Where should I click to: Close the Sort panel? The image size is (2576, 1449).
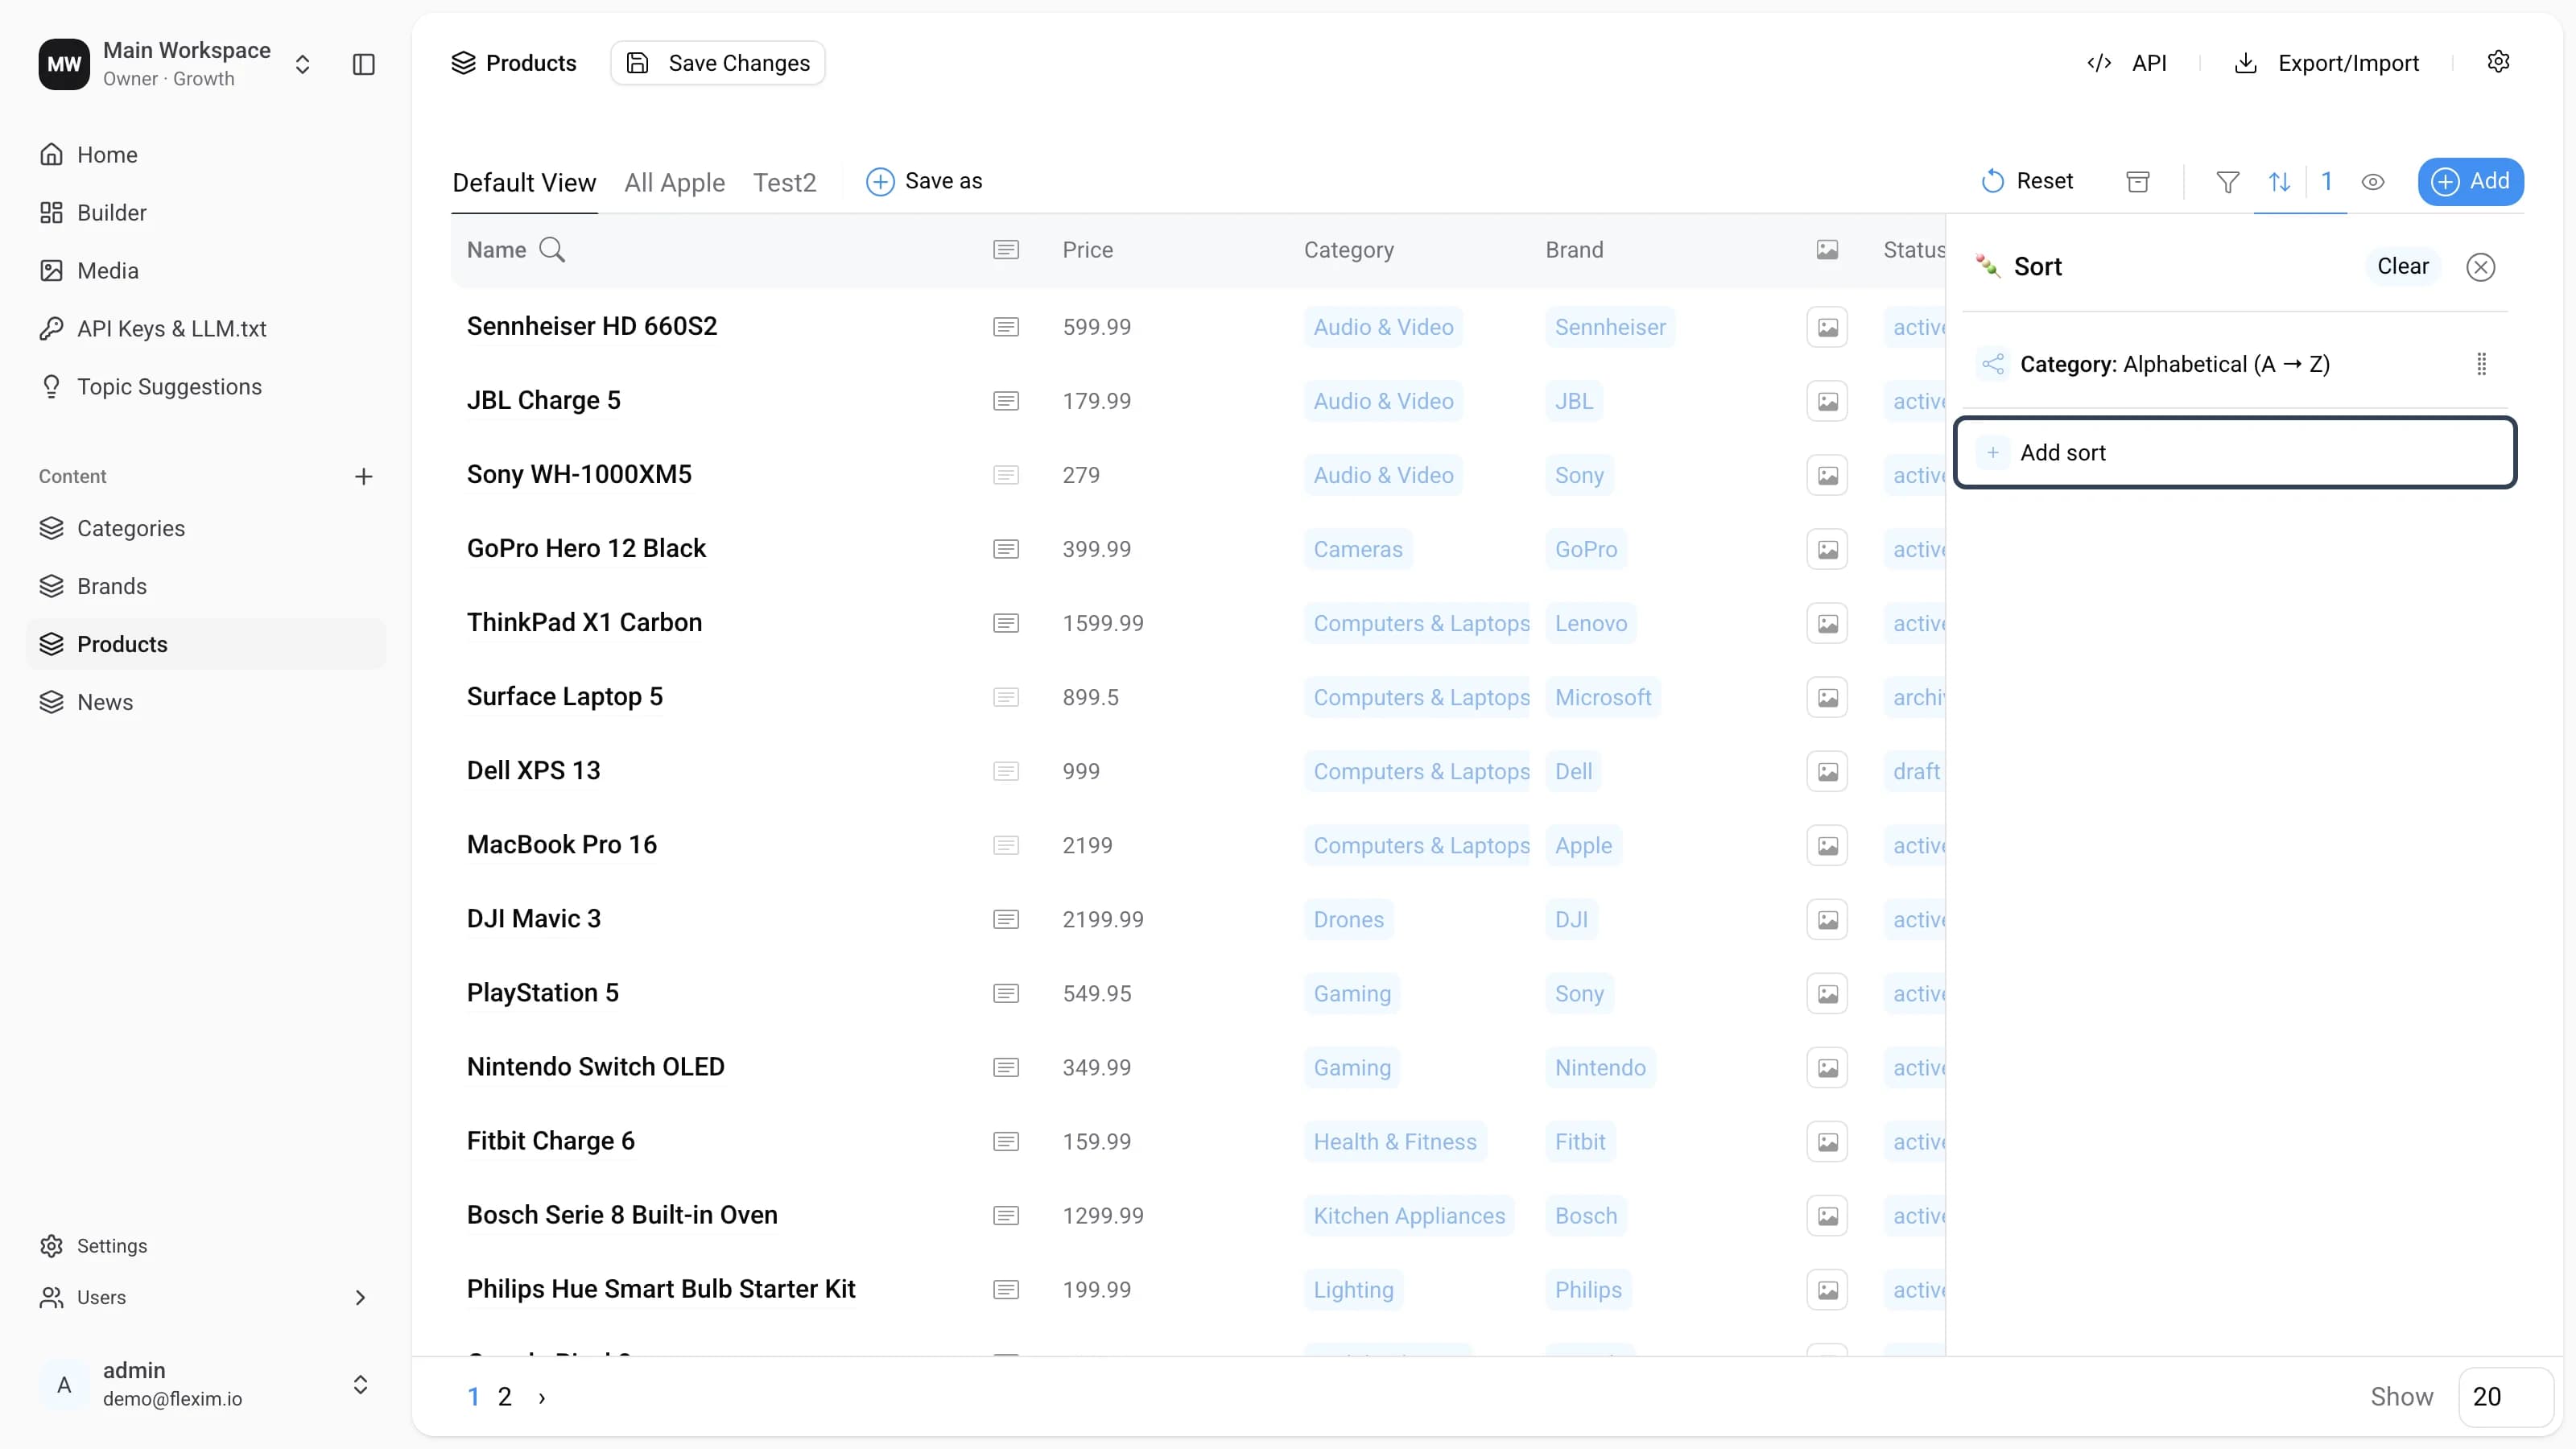pos(2480,267)
